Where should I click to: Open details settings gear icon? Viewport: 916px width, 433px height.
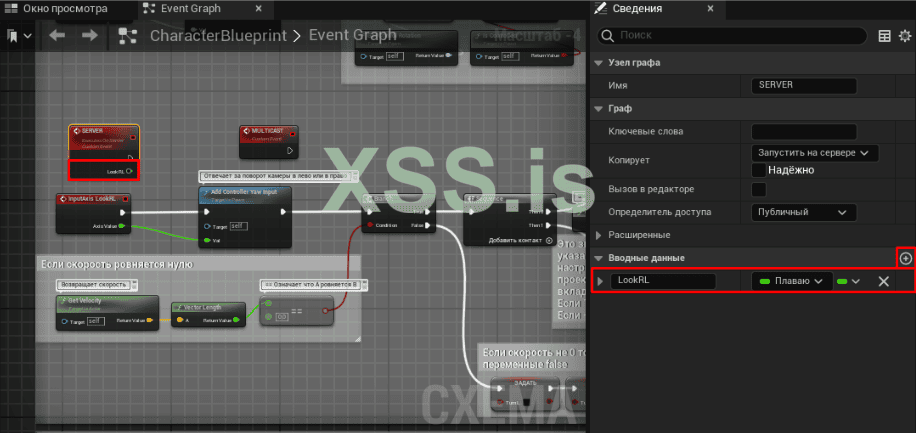click(905, 36)
